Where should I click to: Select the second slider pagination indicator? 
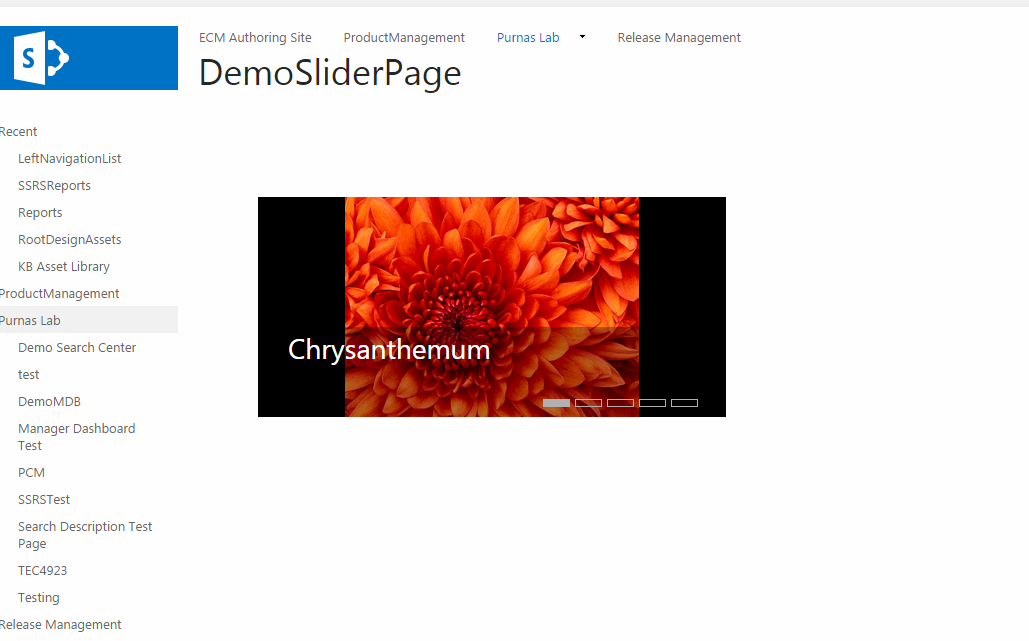pyautogui.click(x=588, y=402)
